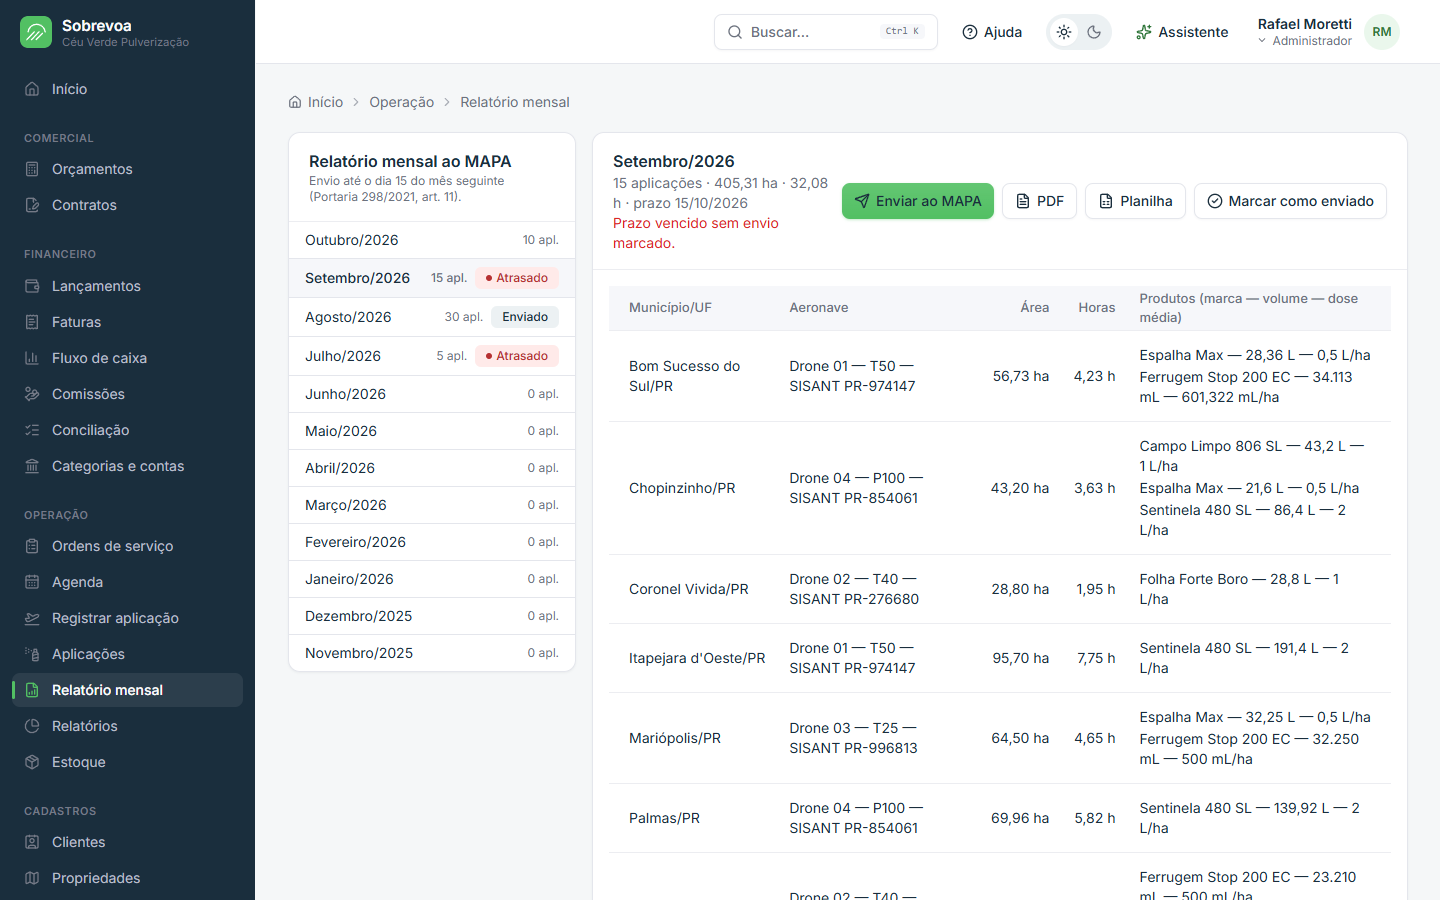Select the Julho/2026 report row

coord(432,356)
